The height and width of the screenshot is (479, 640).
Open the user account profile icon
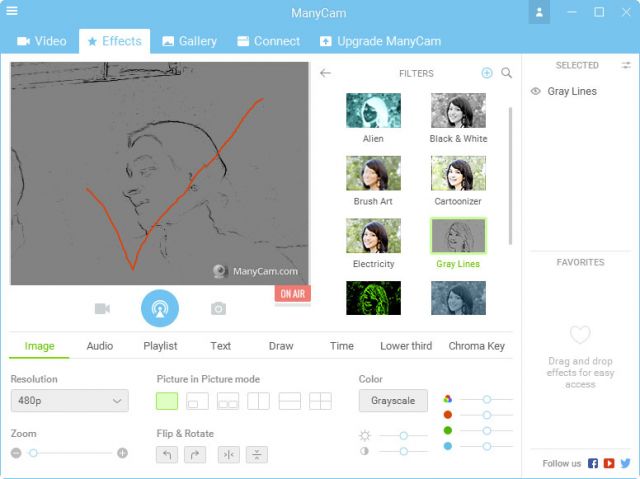click(x=539, y=12)
